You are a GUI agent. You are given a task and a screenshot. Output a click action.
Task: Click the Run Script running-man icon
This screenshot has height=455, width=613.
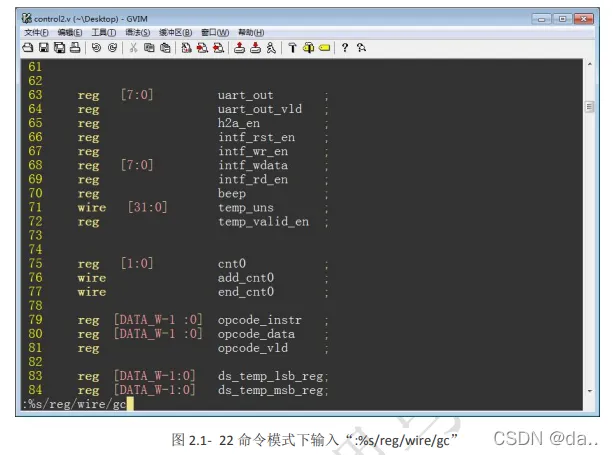[x=271, y=48]
